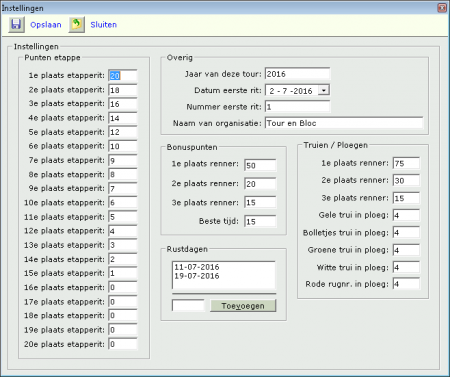The height and width of the screenshot is (377, 450).
Task: Select the 3e plaats etapperit field
Action: coord(123,104)
